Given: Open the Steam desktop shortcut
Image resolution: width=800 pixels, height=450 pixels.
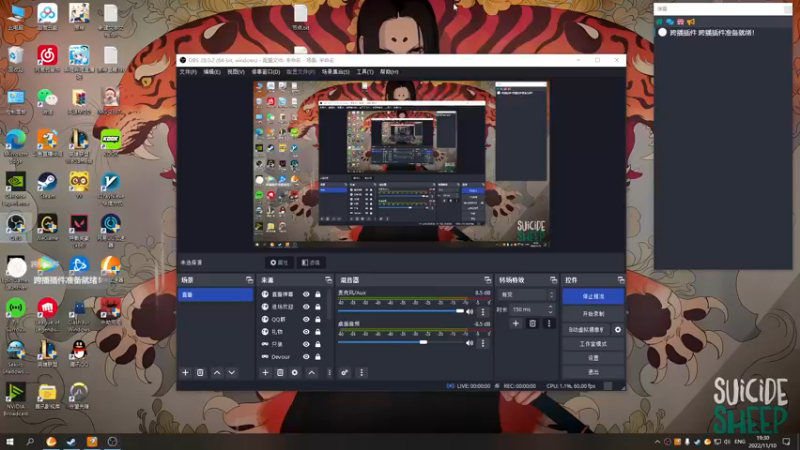Looking at the screenshot, I should tap(47, 185).
